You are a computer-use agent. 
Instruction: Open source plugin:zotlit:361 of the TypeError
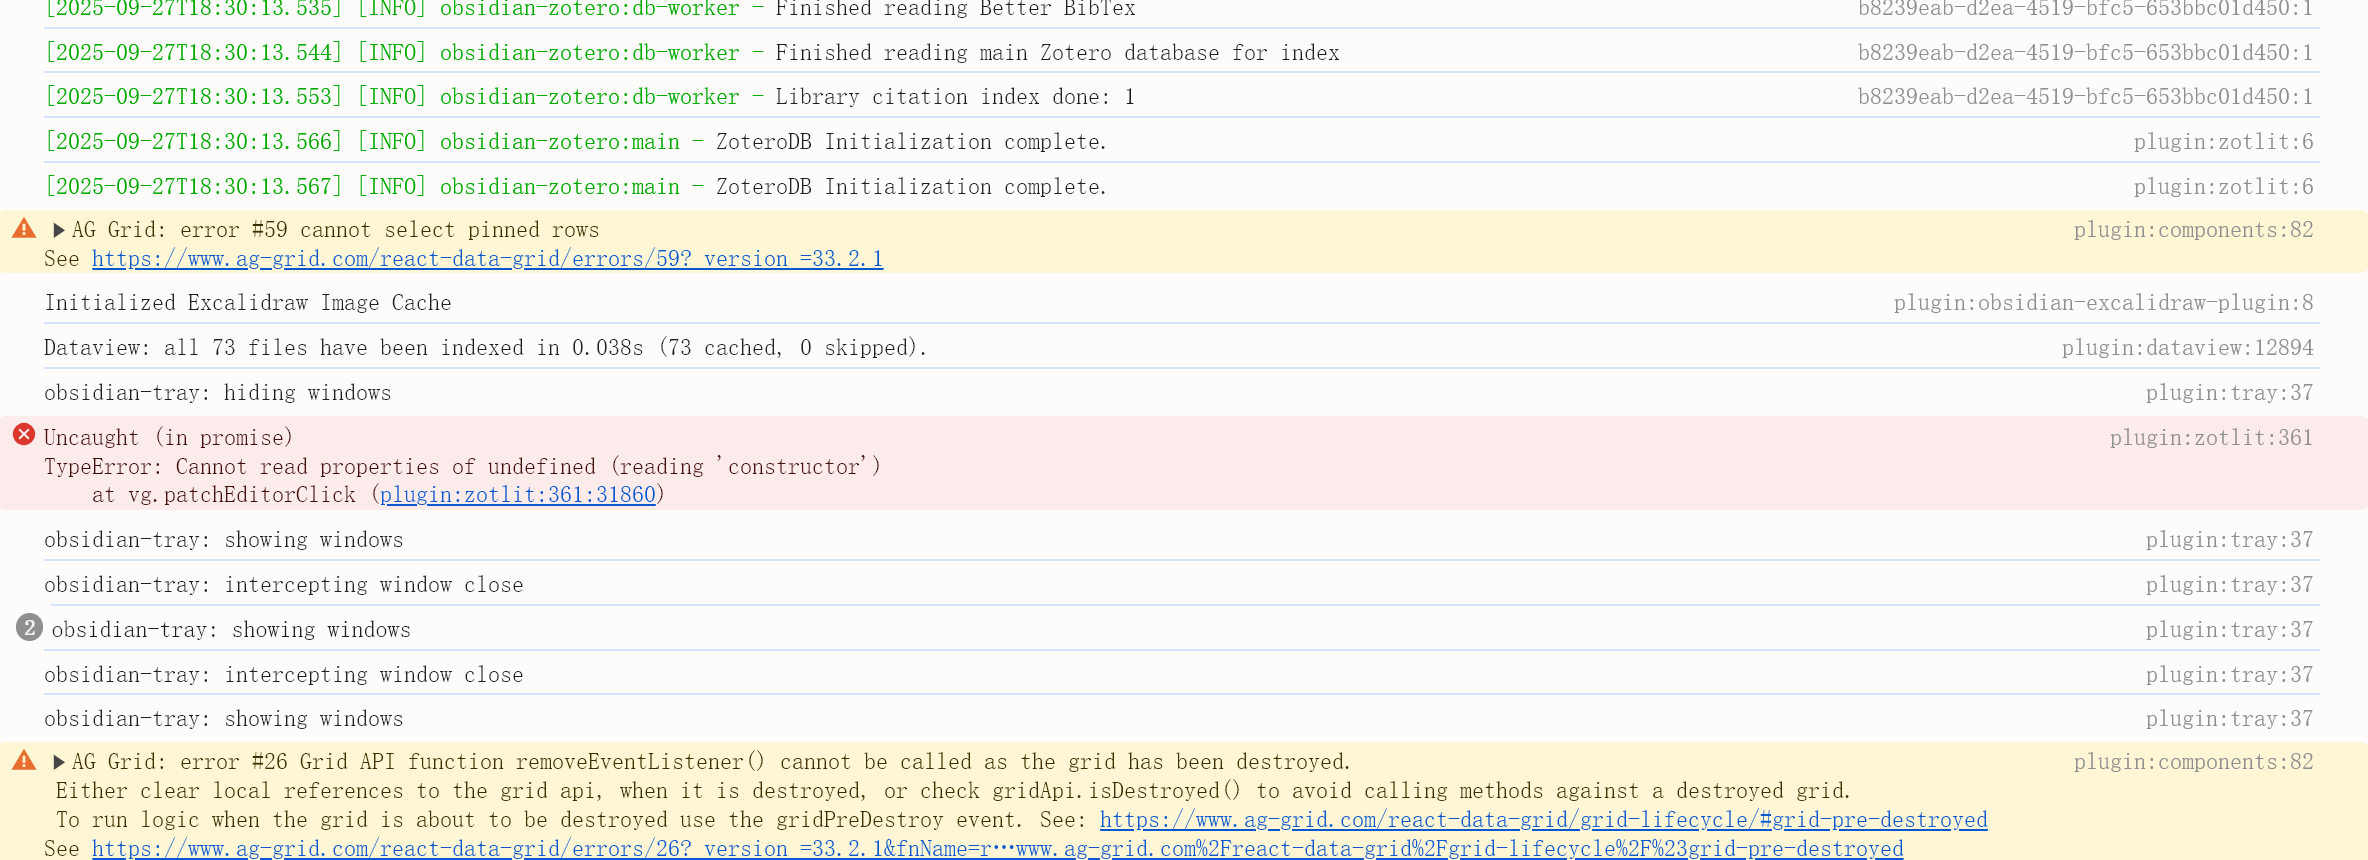pos(2211,438)
